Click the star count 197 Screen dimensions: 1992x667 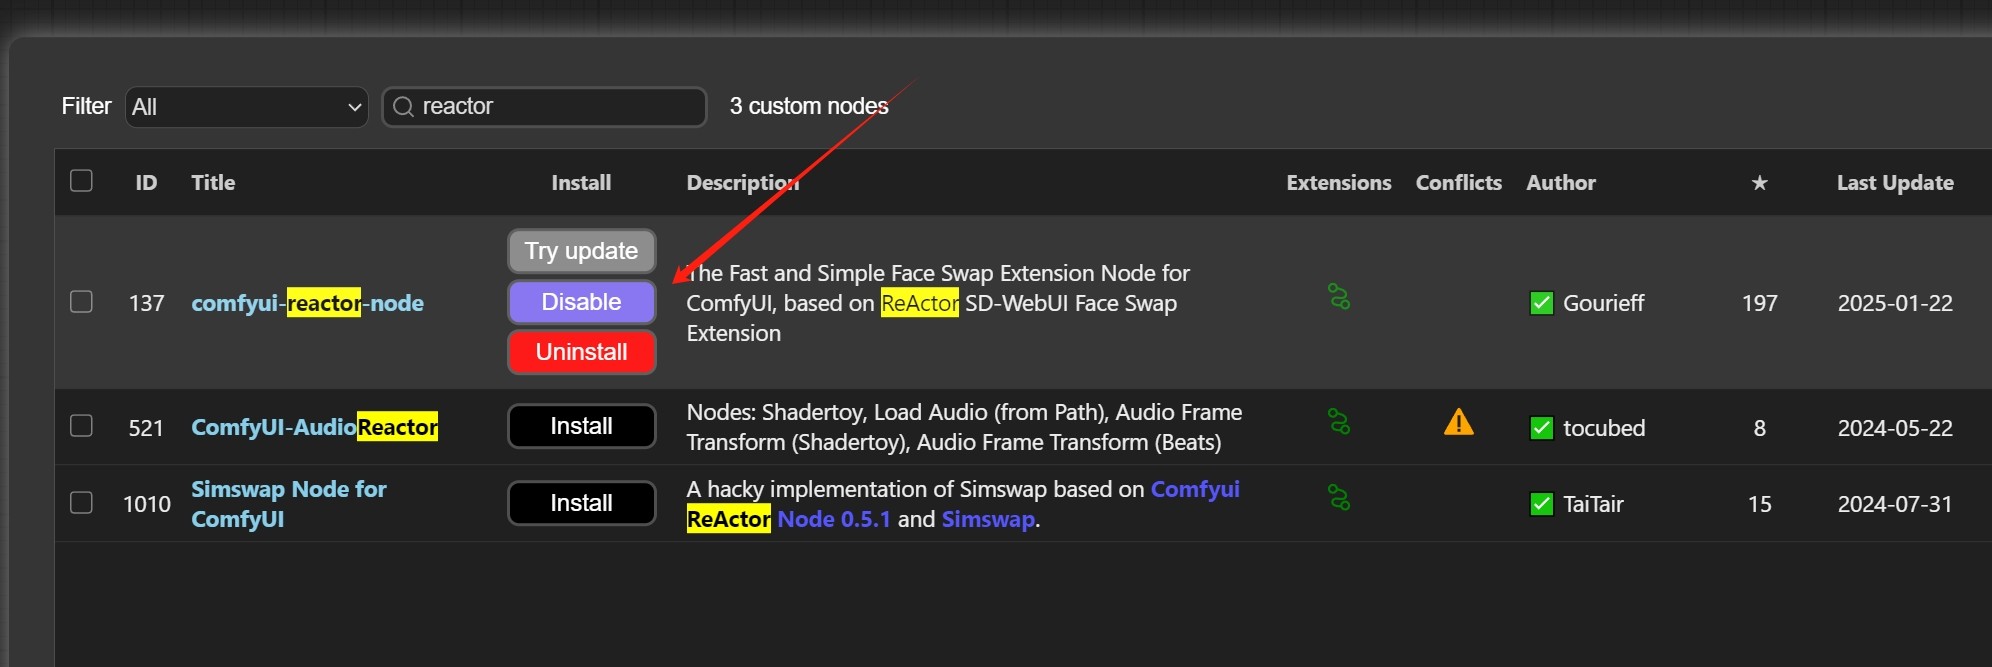tap(1760, 303)
